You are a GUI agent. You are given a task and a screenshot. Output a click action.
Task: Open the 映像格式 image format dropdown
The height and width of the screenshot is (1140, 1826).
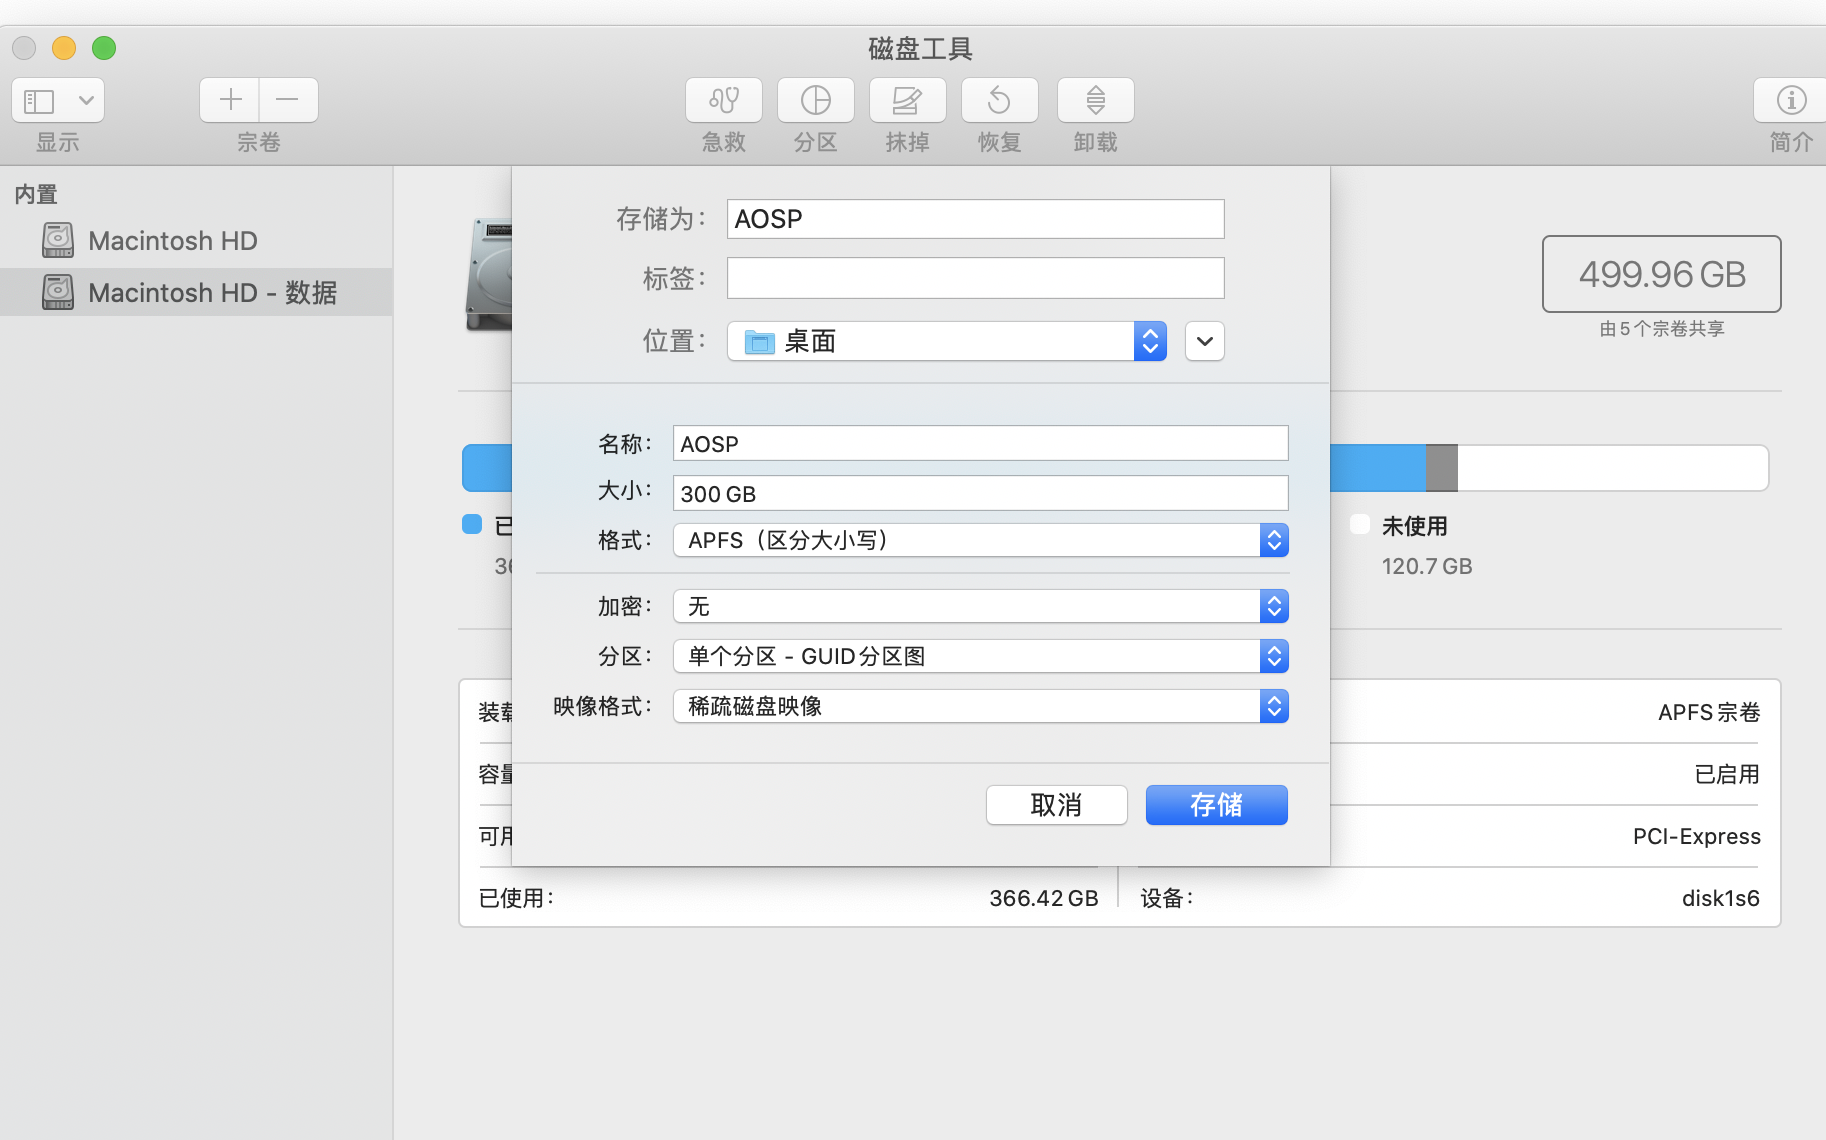(x=980, y=706)
